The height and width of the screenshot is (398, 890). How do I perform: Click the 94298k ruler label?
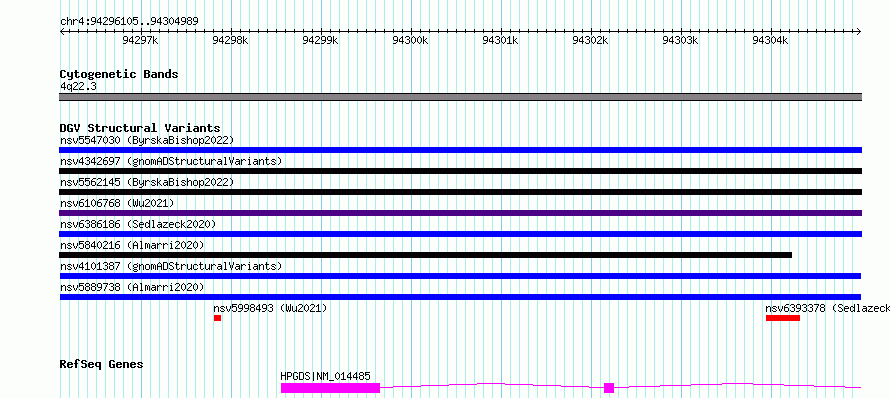pos(230,40)
